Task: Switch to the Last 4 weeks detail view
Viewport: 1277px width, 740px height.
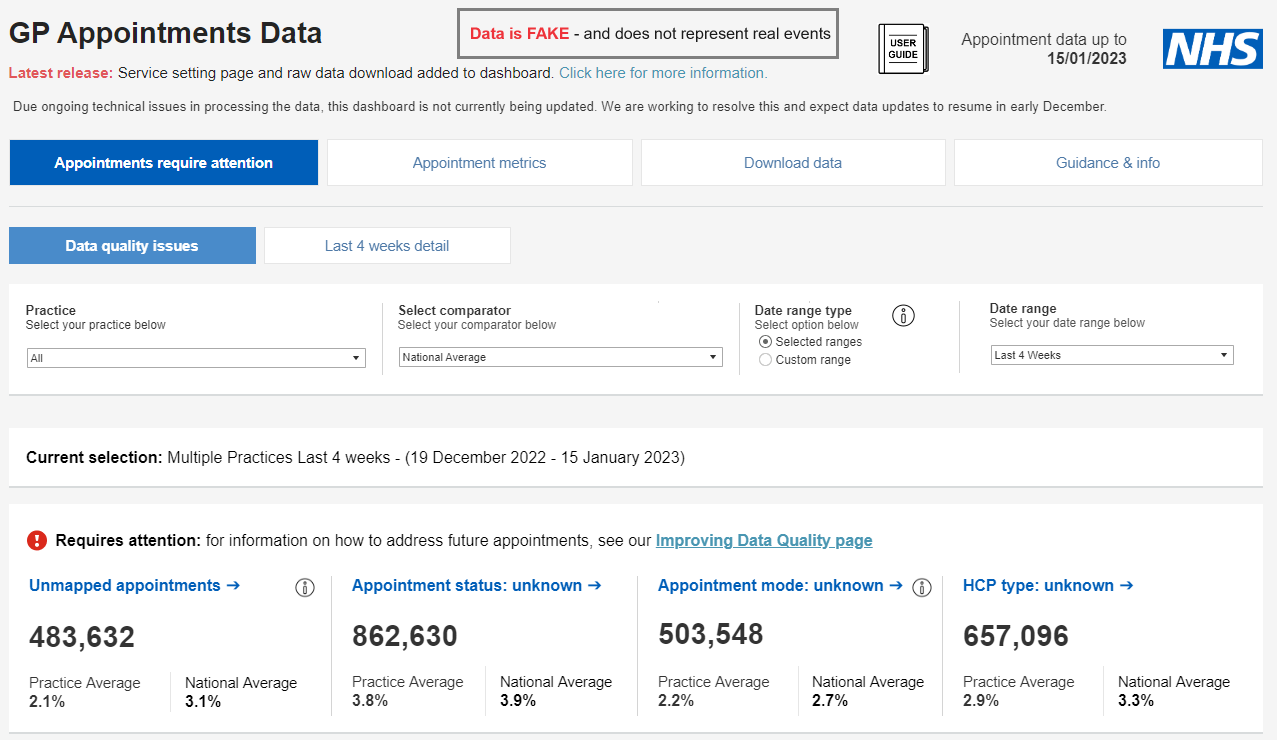Action: pyautogui.click(x=387, y=245)
